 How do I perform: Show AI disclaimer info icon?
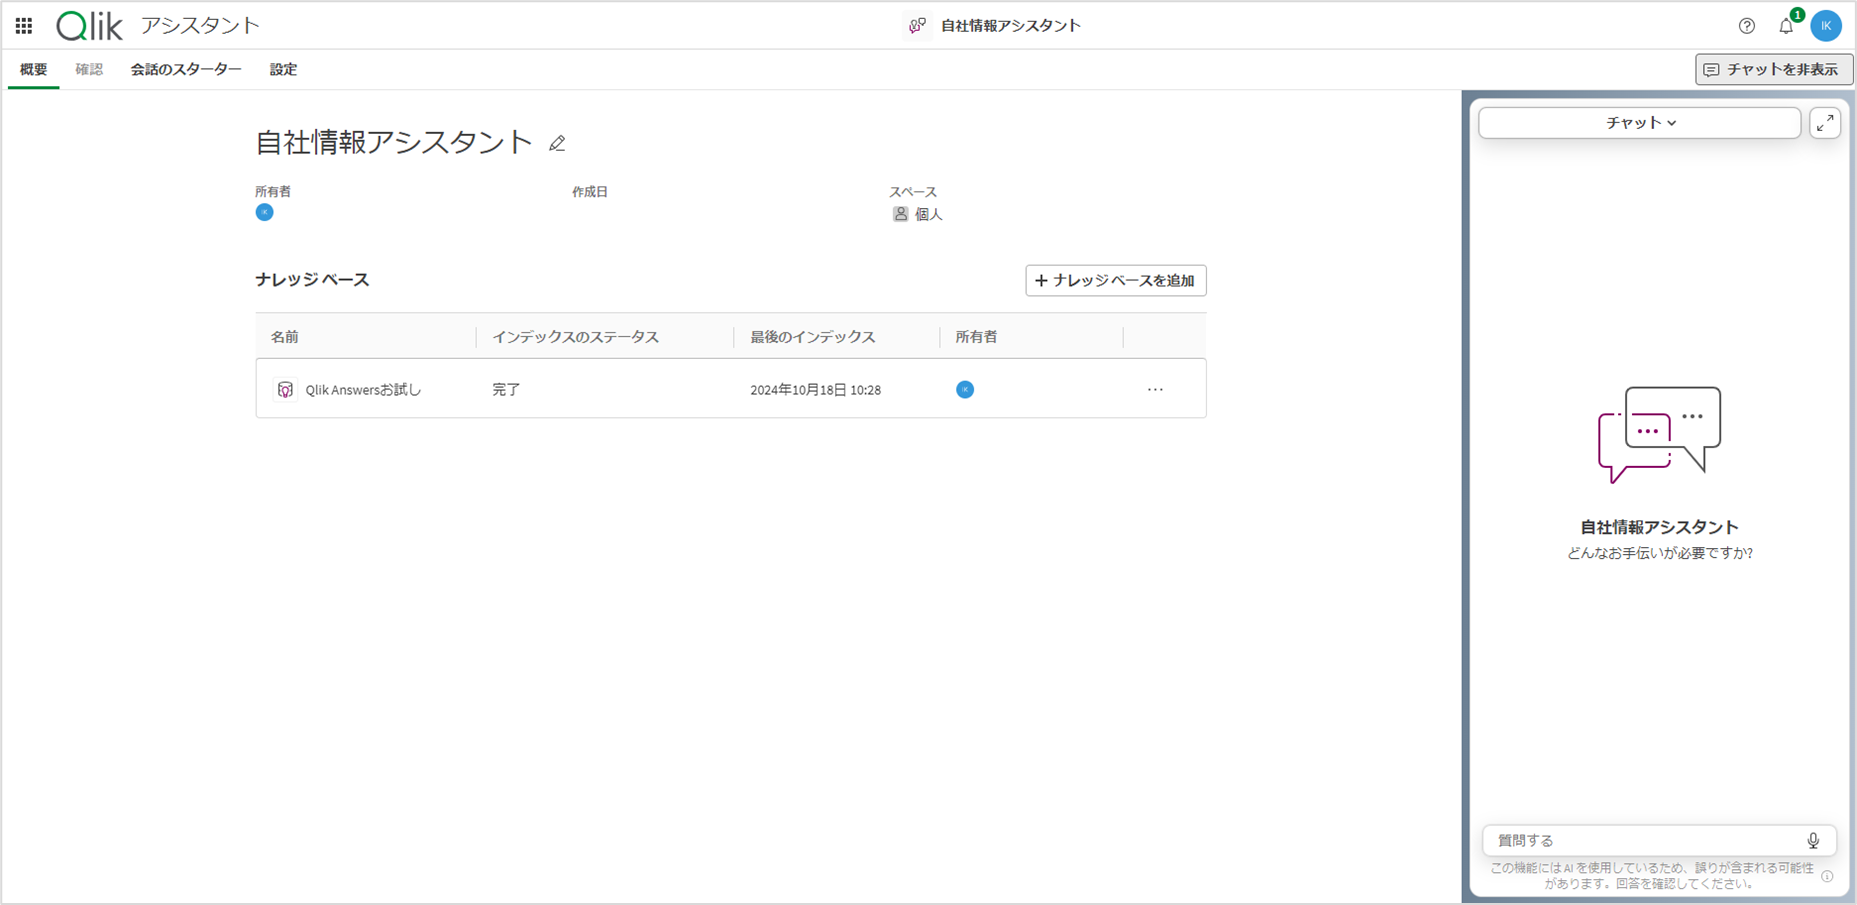click(x=1827, y=876)
